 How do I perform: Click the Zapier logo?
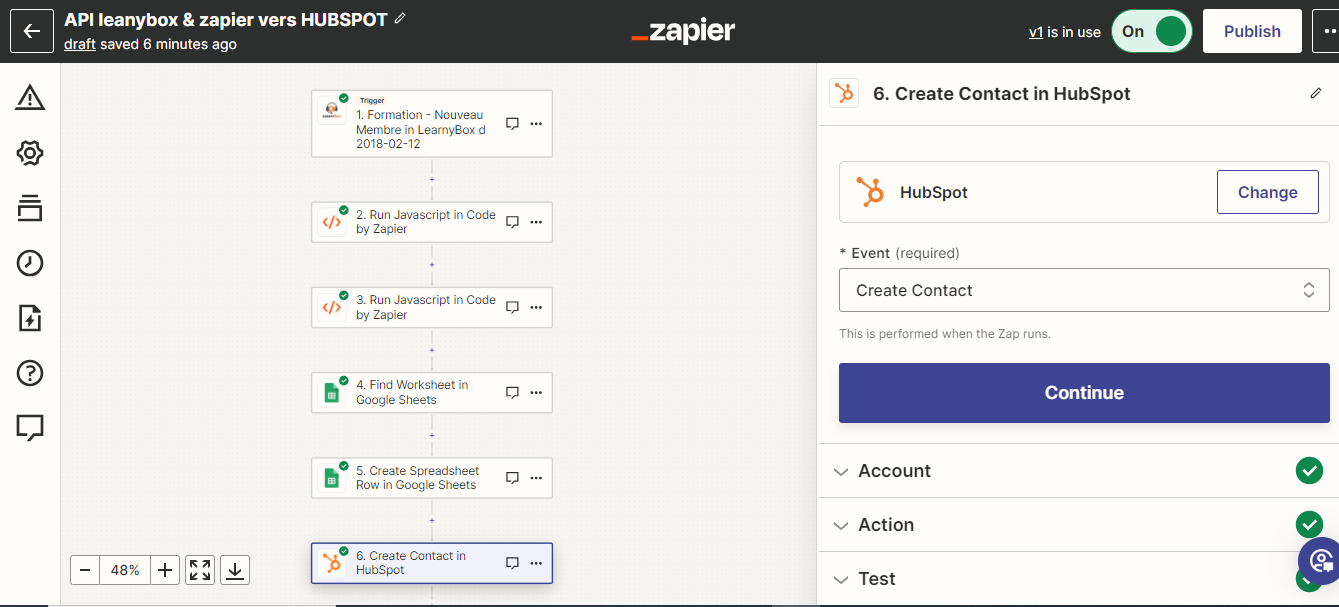point(683,31)
